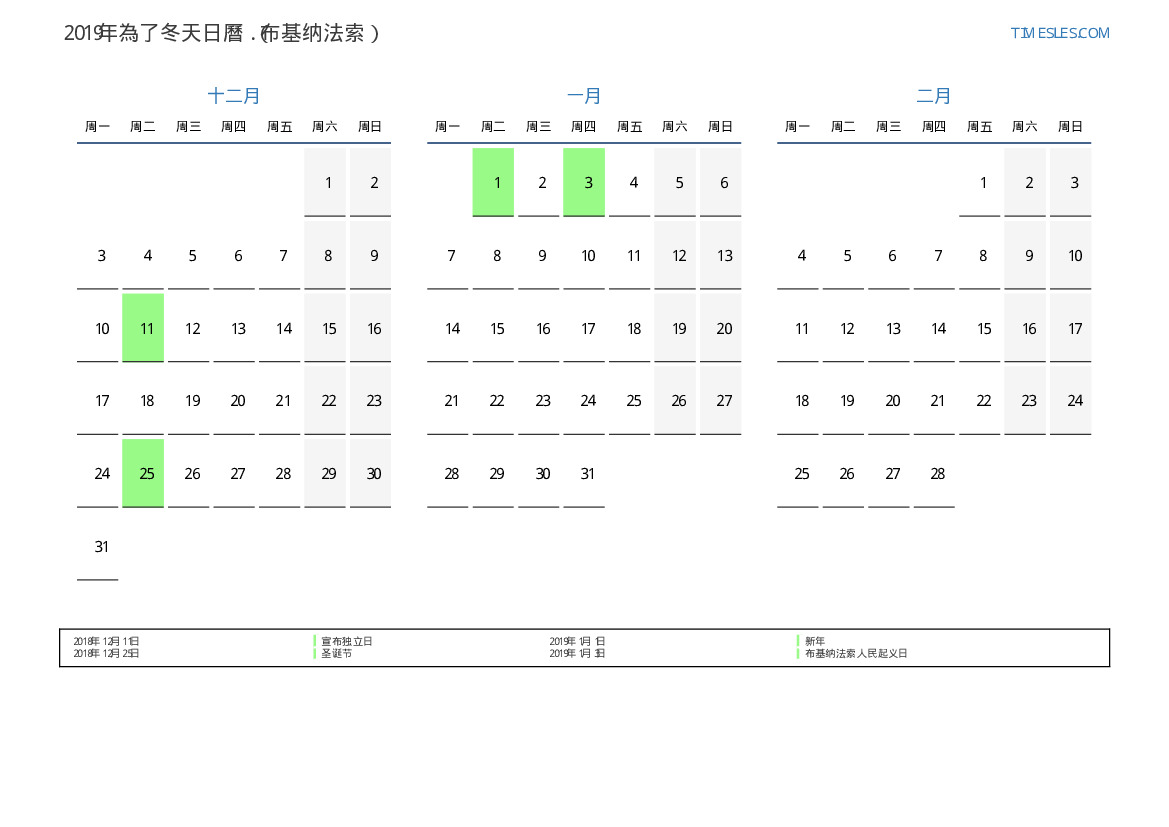Open the 十二月 month heading
Viewport: 1169px width, 827px height.
tap(234, 96)
